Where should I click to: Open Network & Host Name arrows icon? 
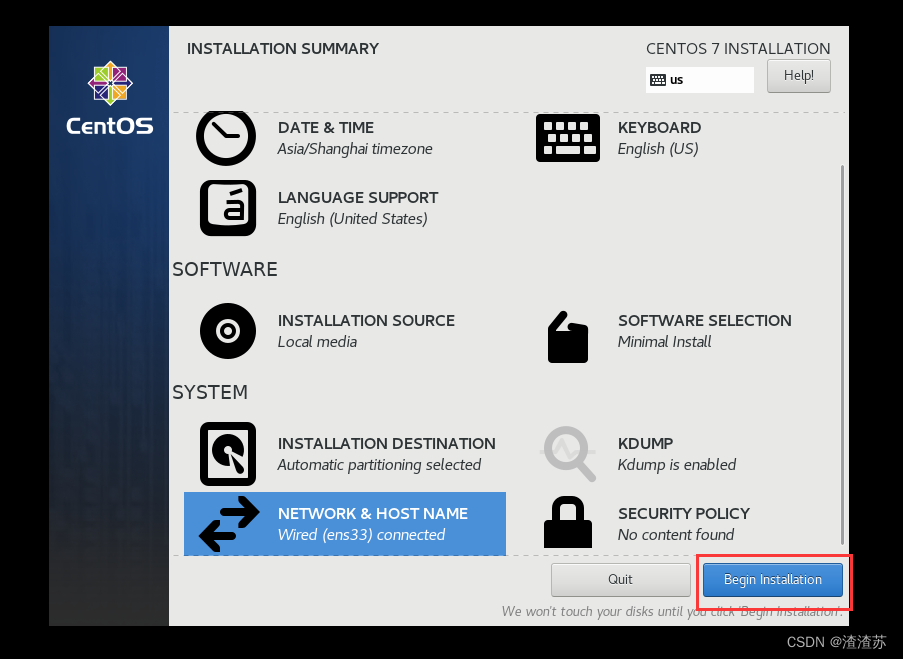click(229, 524)
